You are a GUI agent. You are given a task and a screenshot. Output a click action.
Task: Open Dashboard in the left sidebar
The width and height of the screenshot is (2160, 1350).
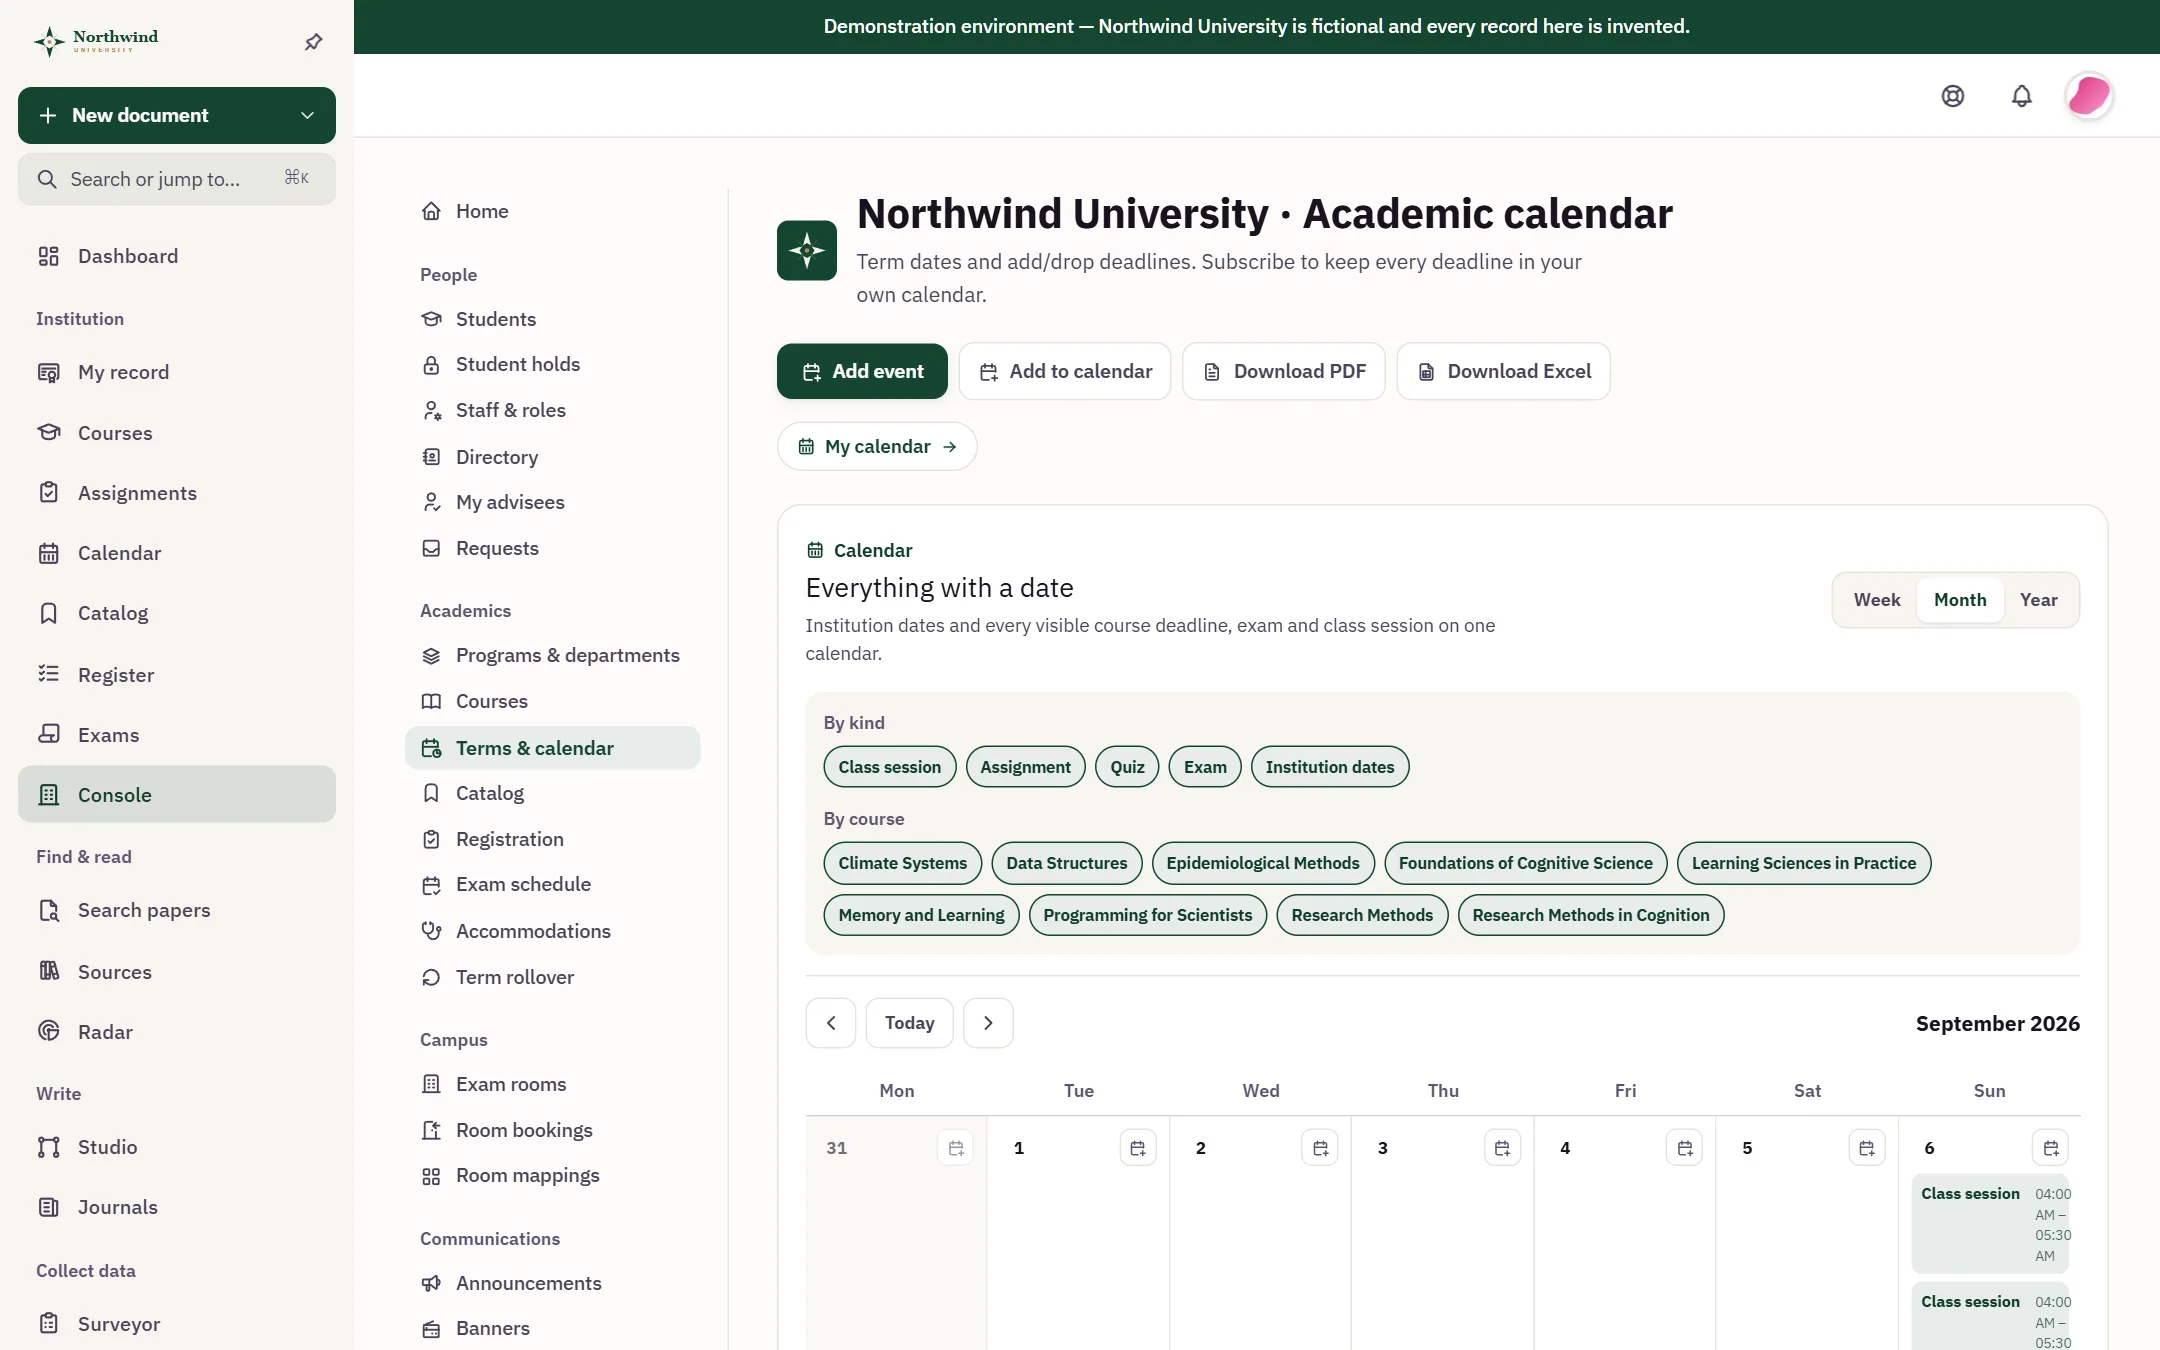(177, 256)
